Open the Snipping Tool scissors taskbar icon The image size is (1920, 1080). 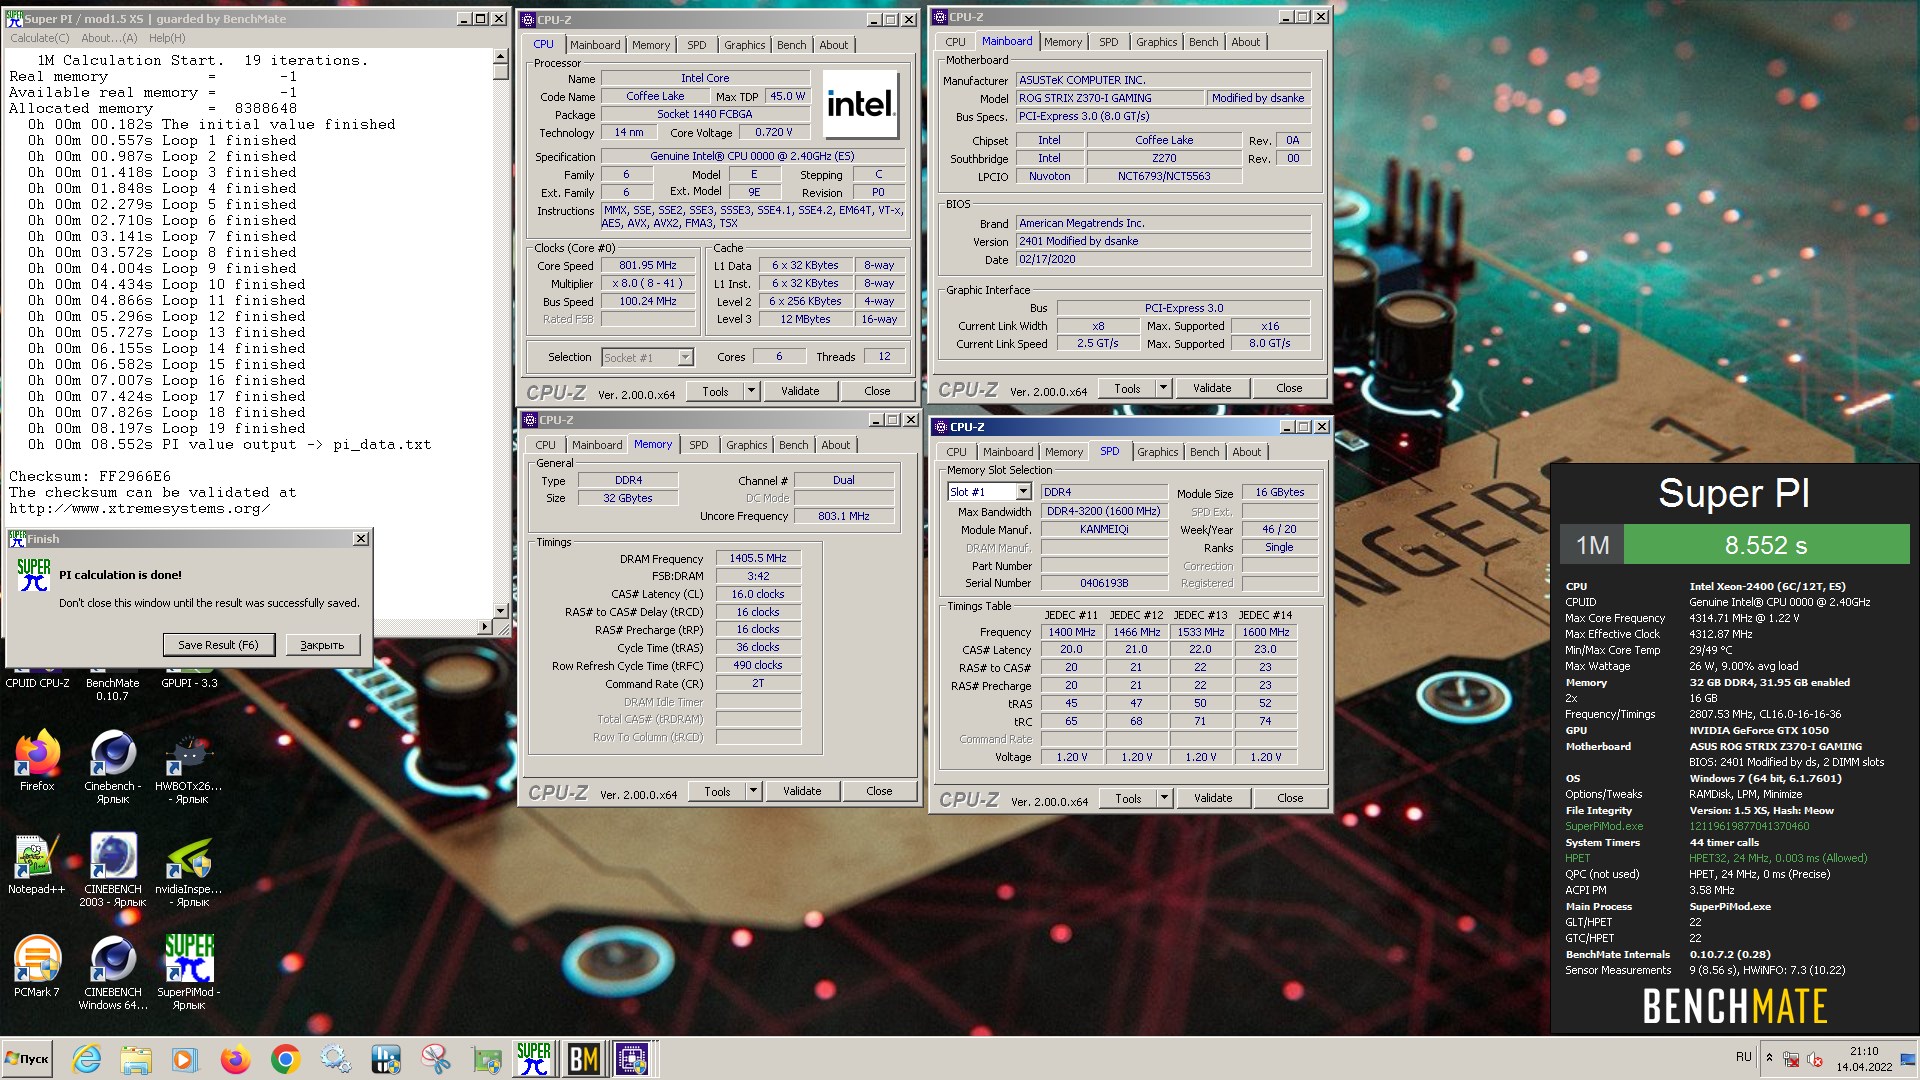pyautogui.click(x=435, y=1059)
